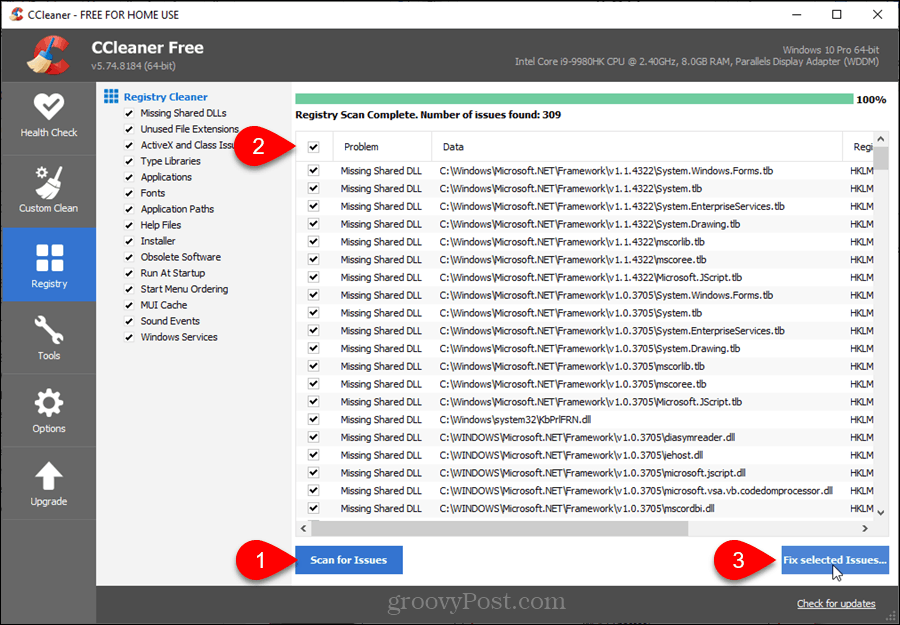The height and width of the screenshot is (625, 900).
Task: Select the microsoft.jscript.dll path text
Action: 592,473
